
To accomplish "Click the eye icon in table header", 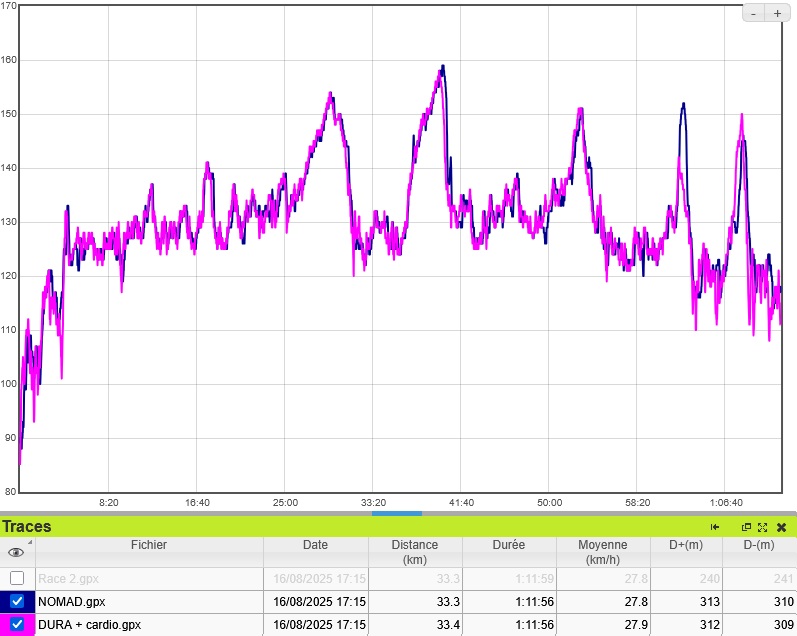I will (x=16, y=552).
